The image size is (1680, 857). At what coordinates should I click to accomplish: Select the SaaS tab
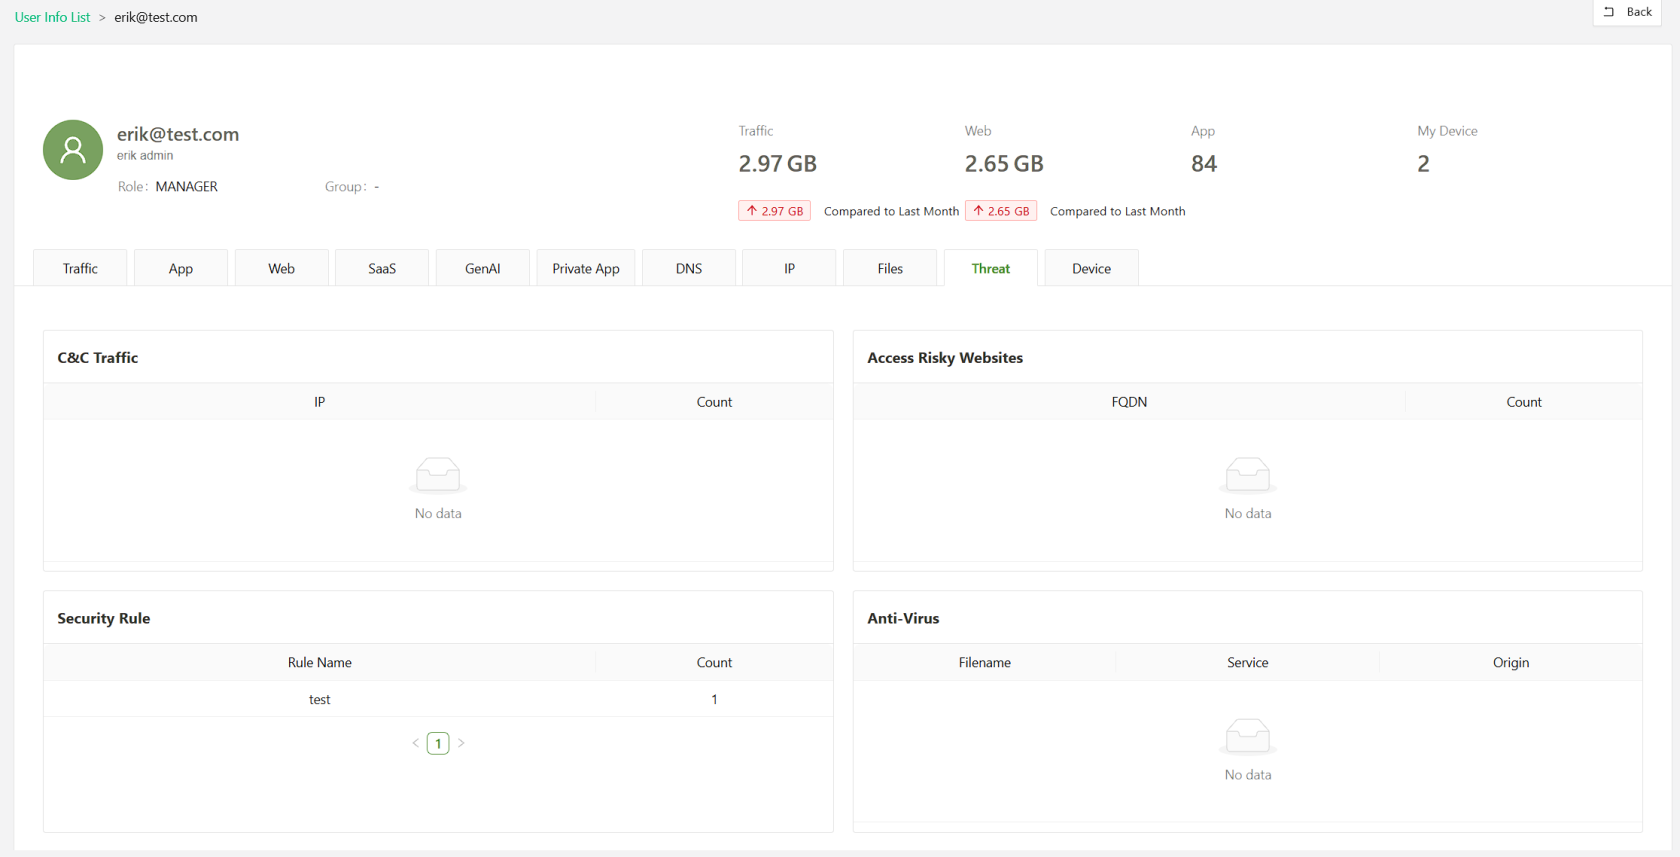[382, 268]
